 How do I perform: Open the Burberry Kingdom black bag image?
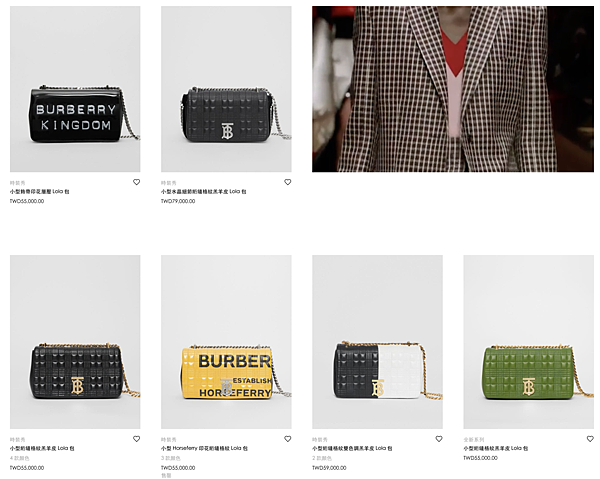click(x=75, y=89)
